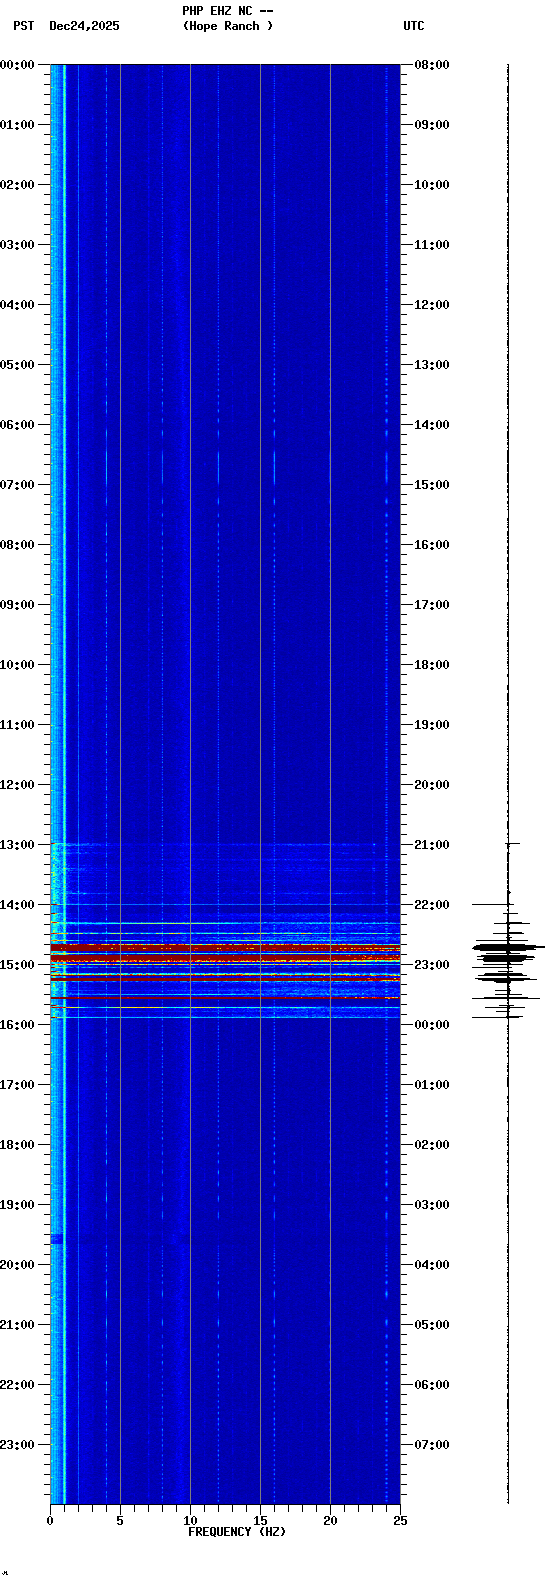
Task: Select the 15:00 PST time label
Action: click(17, 965)
